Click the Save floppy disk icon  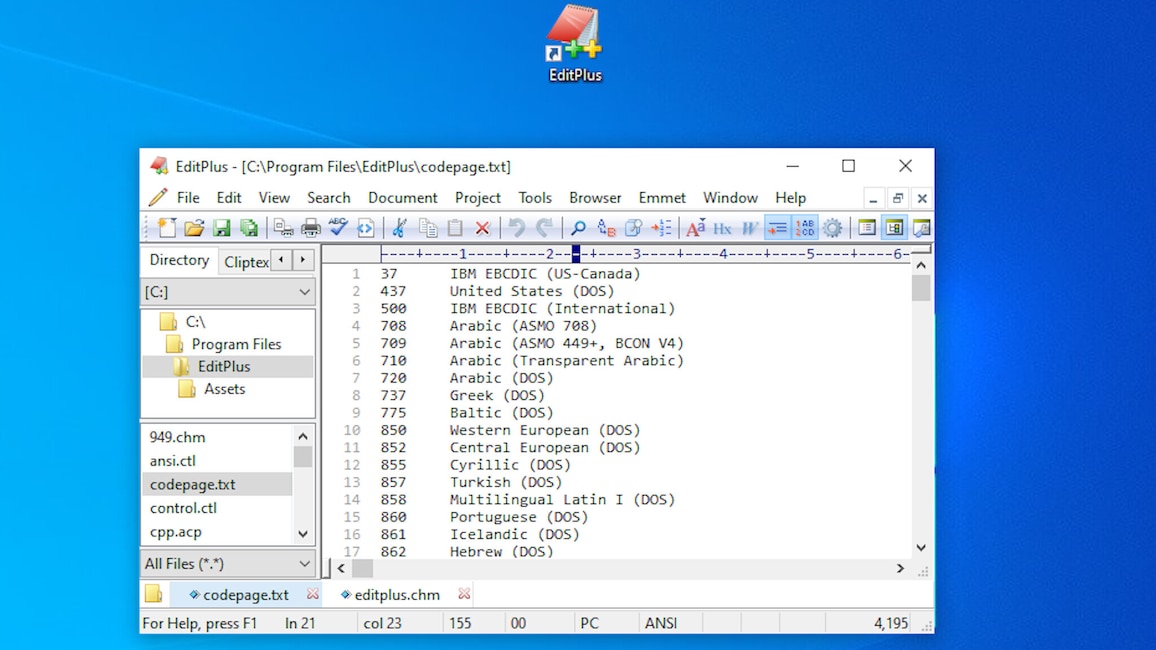(222, 228)
